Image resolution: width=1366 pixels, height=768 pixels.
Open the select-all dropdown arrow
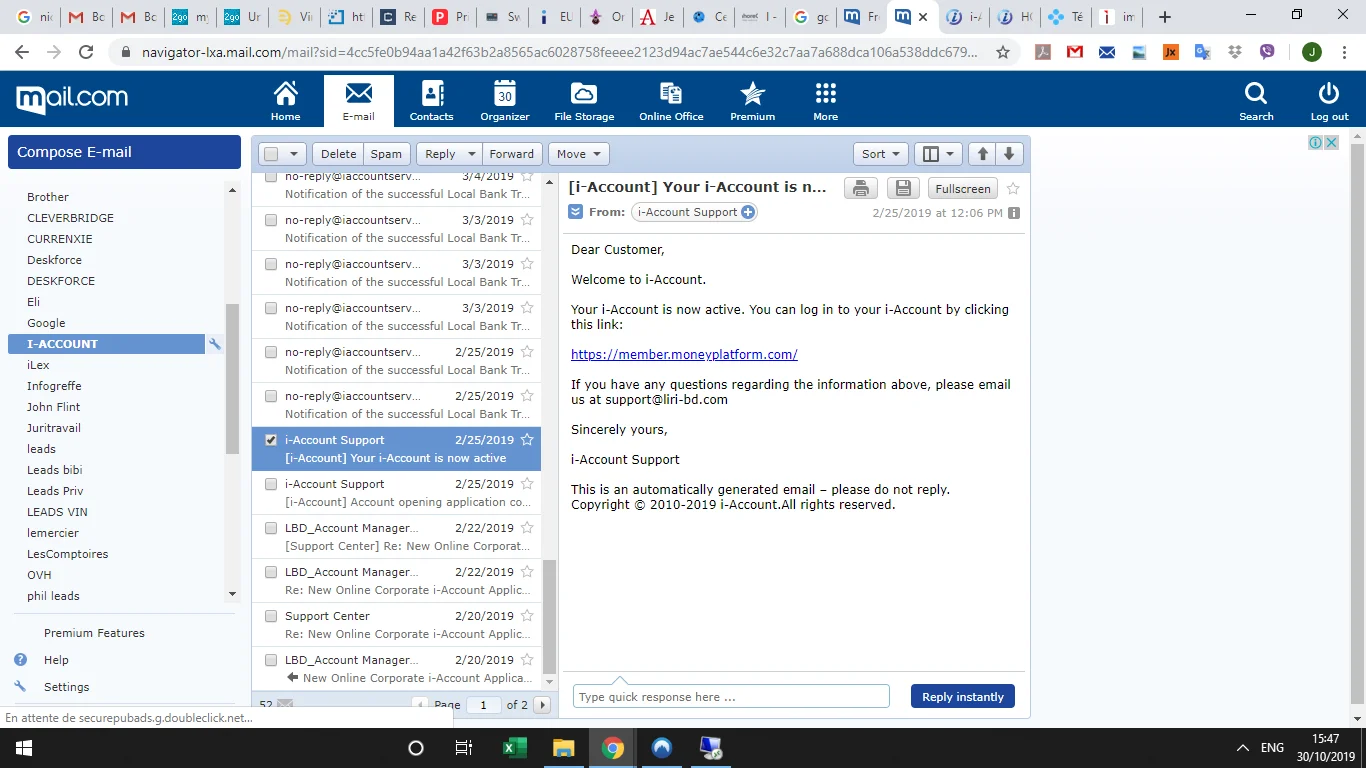(294, 154)
